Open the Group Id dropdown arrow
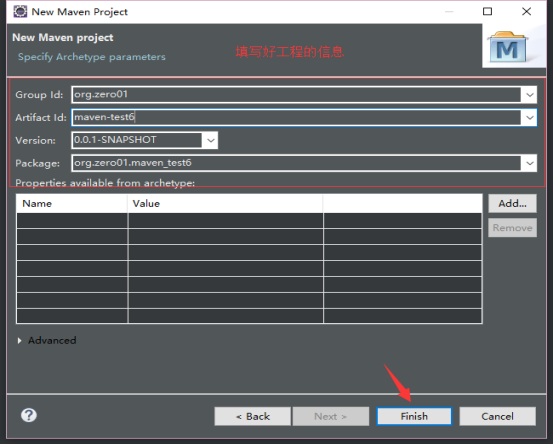Viewport: 554px width, 444px height. 529,95
